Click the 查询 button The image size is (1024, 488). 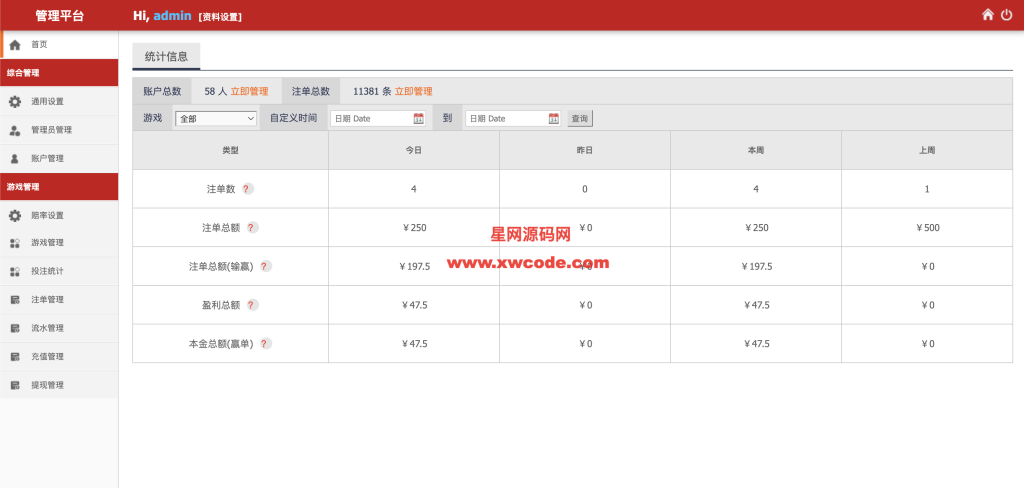click(580, 118)
